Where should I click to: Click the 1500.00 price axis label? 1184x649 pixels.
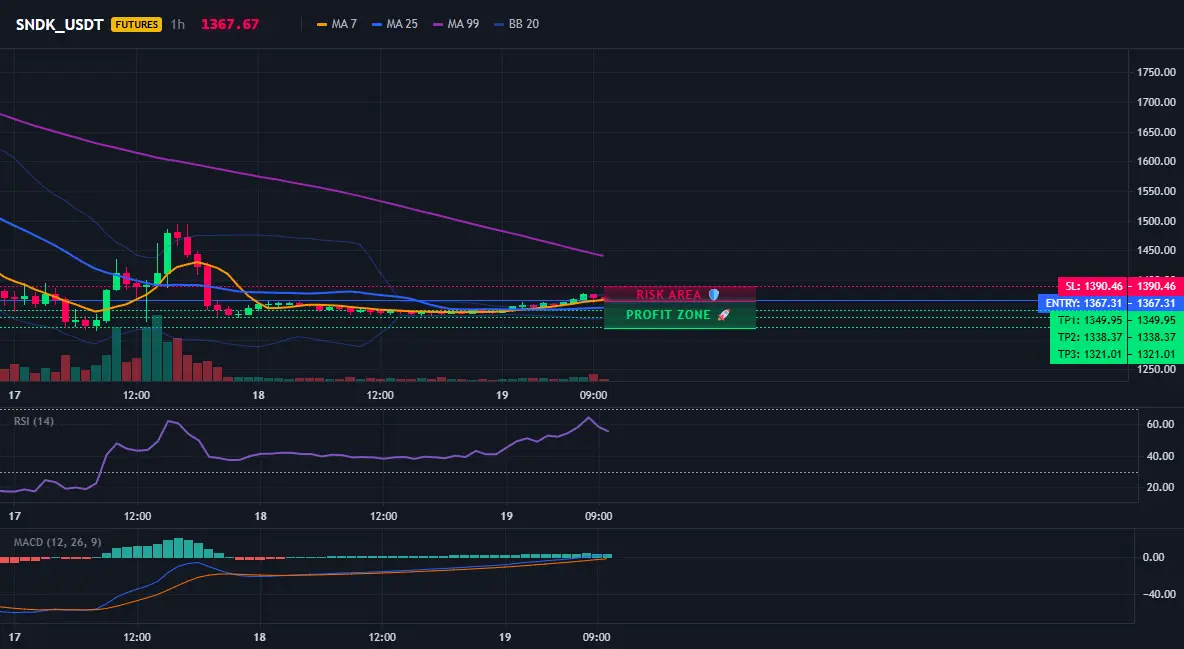(1156, 221)
